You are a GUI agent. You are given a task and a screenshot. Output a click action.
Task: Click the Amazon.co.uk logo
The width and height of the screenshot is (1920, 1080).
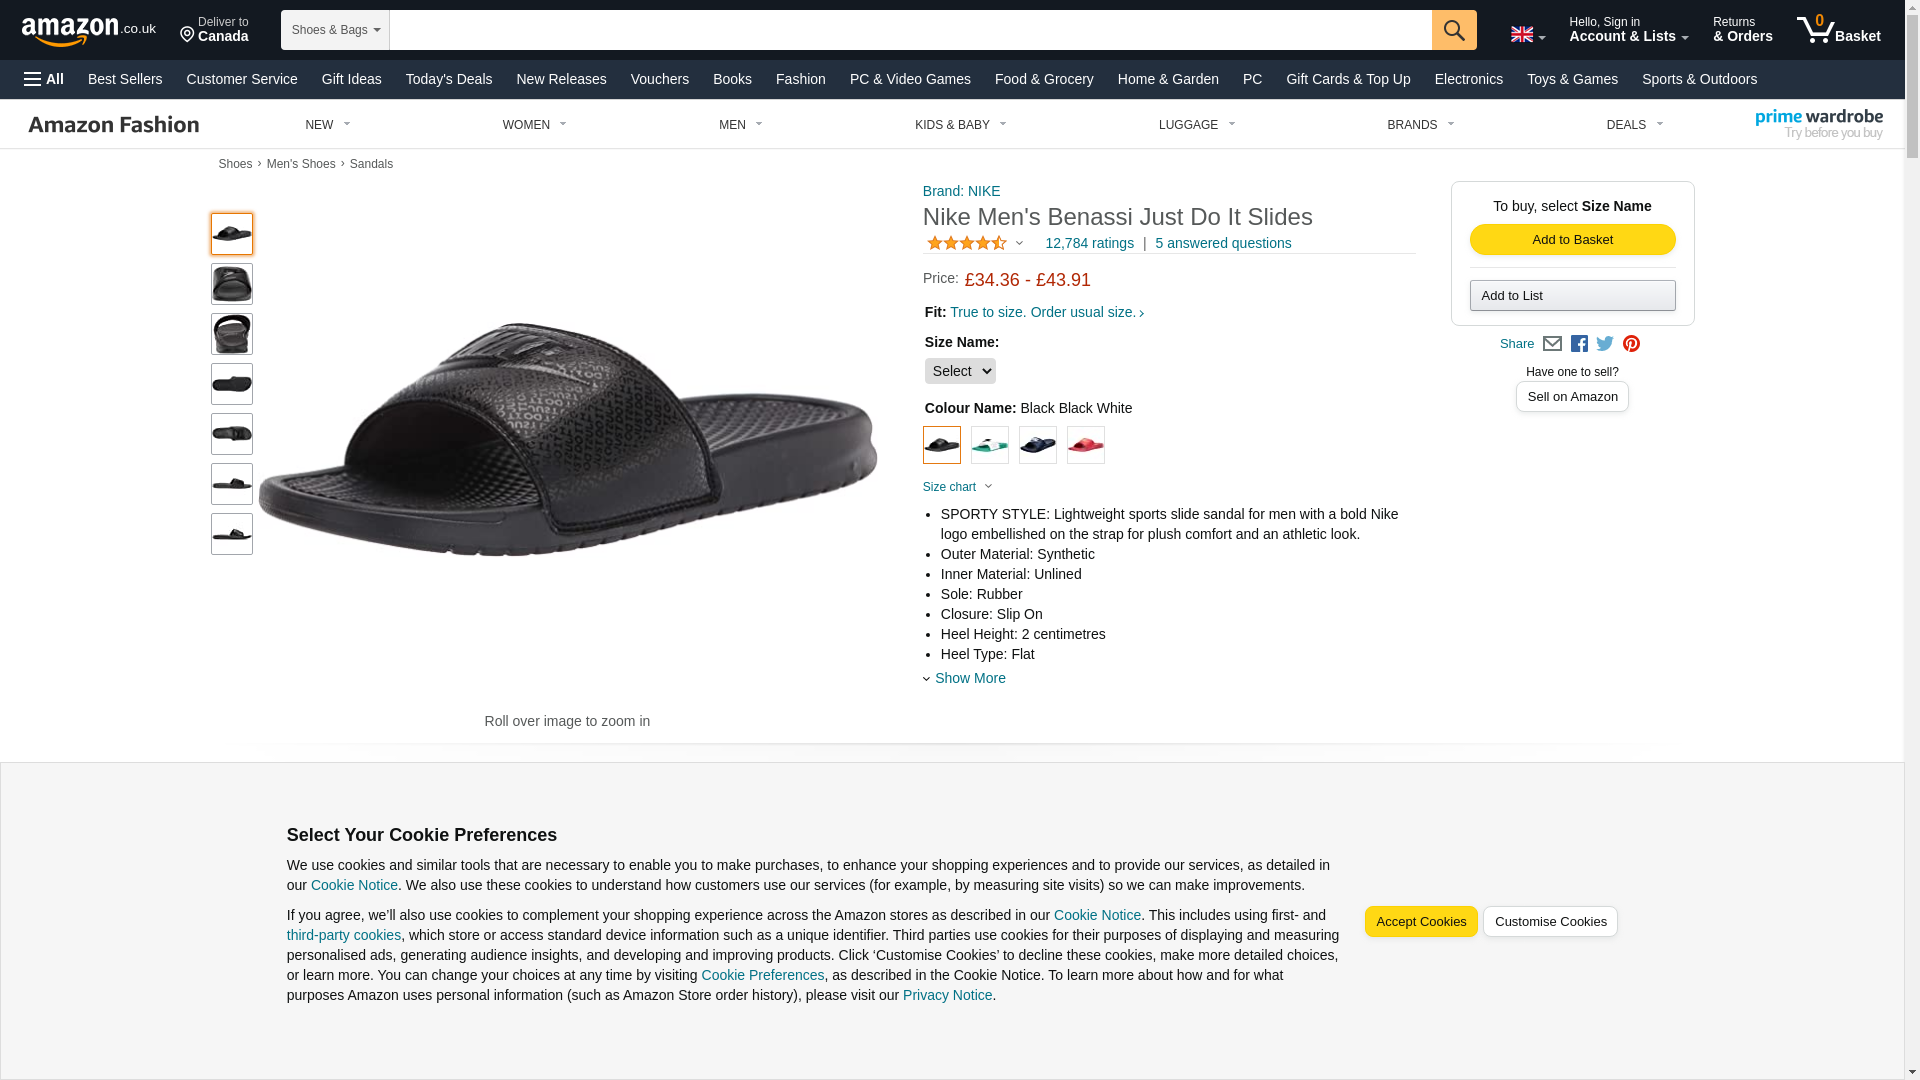click(x=88, y=30)
